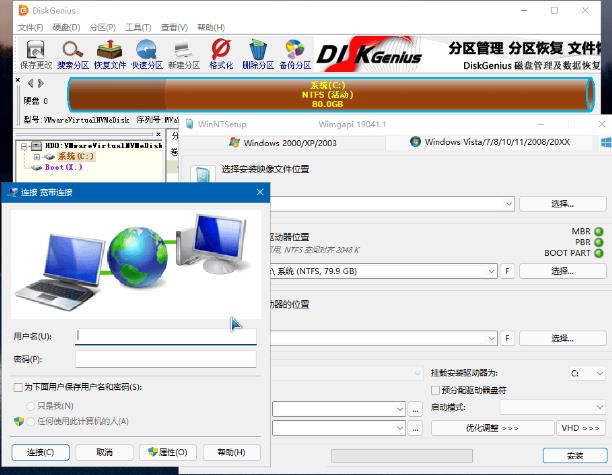The width and height of the screenshot is (612, 475).
Task: Open the Partition menu in DiskGenius
Action: [103, 27]
